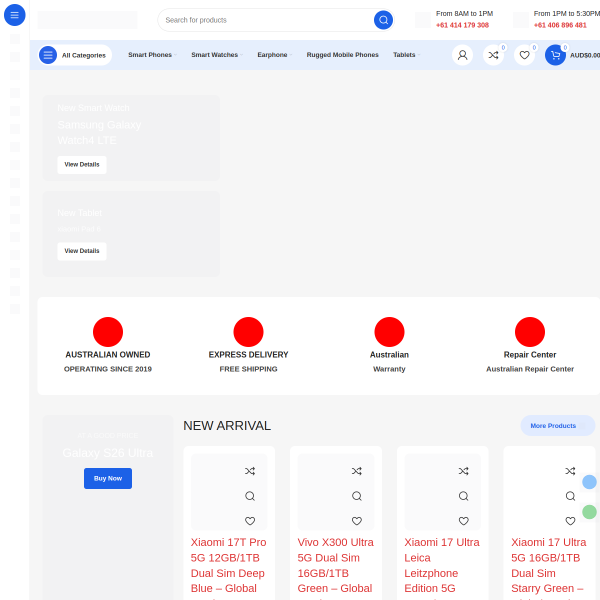
Task: Open the compare shuffle icon in header
Action: pyautogui.click(x=493, y=55)
